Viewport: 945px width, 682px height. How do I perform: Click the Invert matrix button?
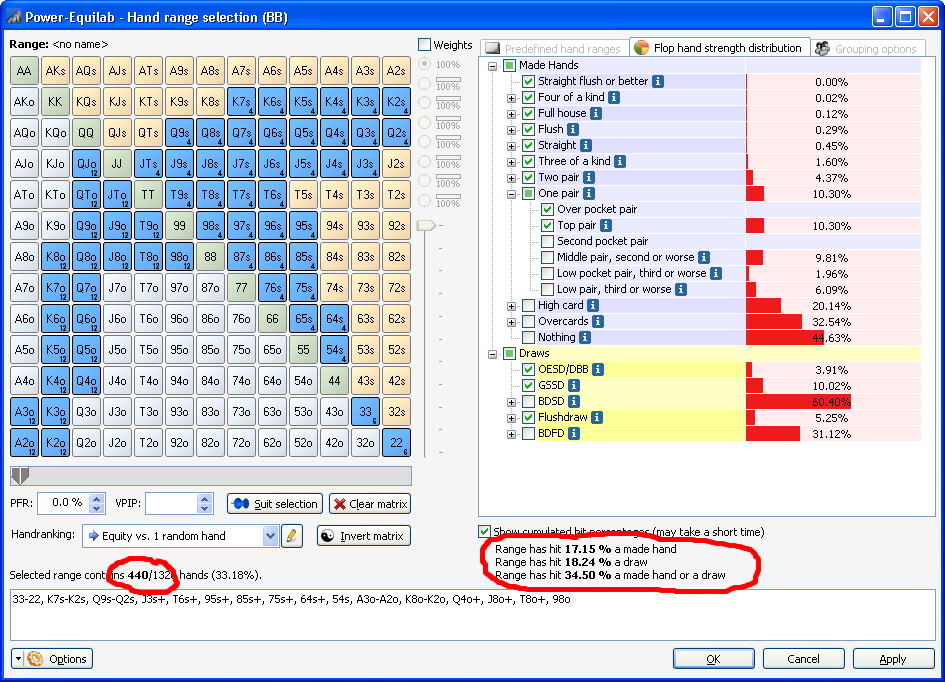pos(364,536)
